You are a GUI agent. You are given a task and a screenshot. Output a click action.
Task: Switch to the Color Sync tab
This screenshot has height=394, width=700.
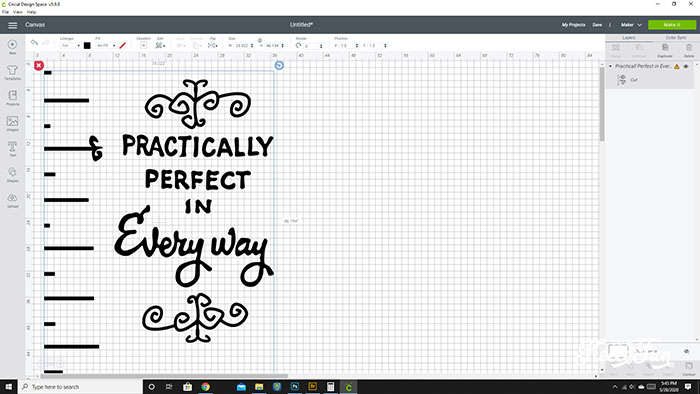pyautogui.click(x=676, y=38)
